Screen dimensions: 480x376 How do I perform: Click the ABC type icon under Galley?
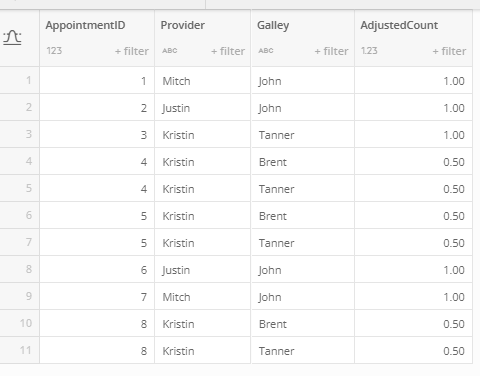pyautogui.click(x=266, y=51)
